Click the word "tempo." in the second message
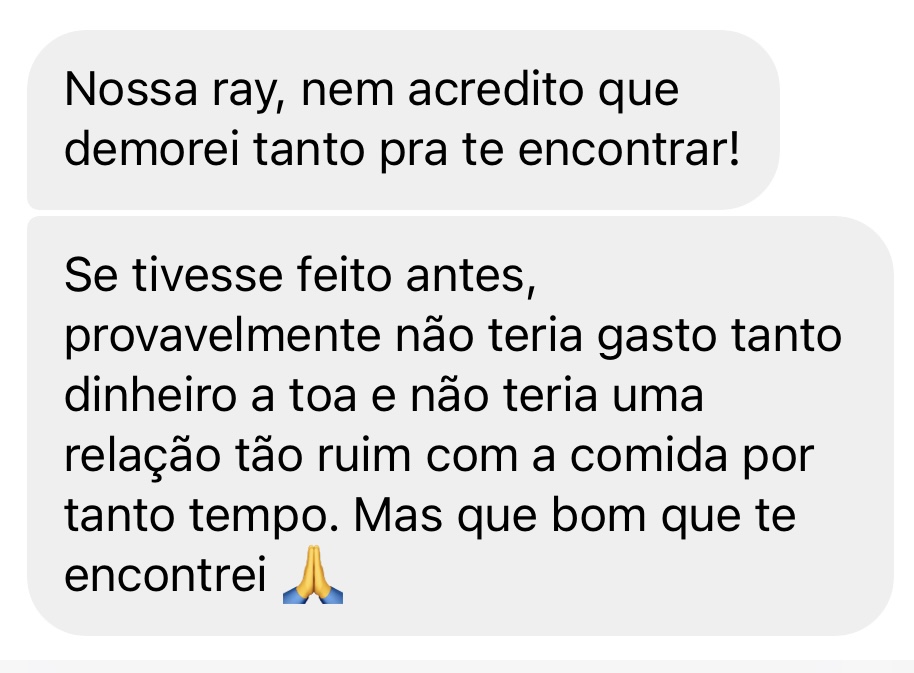This screenshot has height=673, width=914. [x=264, y=518]
